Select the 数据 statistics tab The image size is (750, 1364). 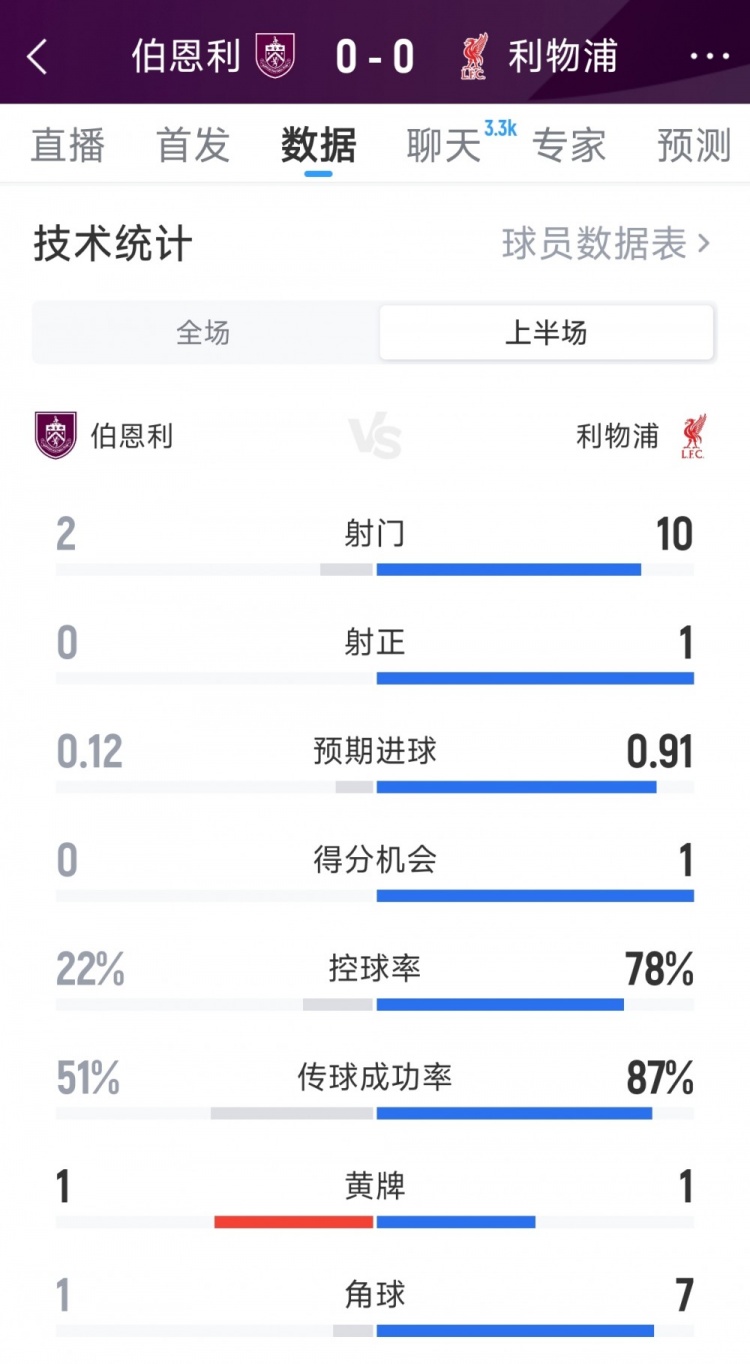pos(318,146)
